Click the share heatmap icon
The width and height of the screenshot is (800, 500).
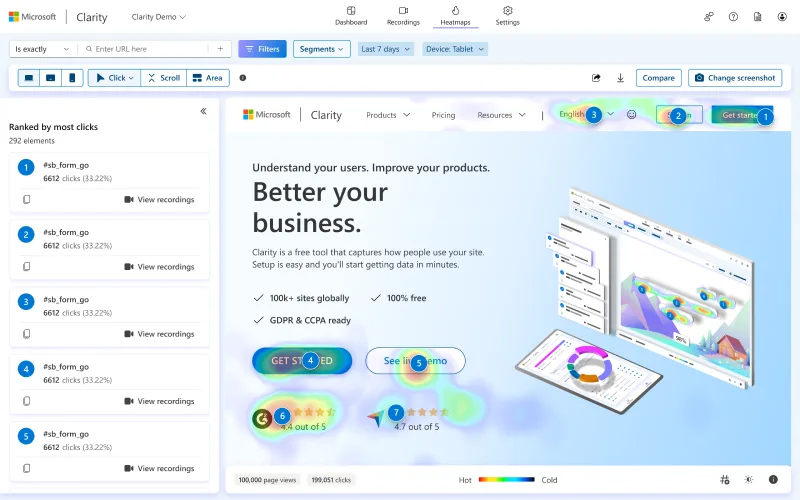(596, 78)
